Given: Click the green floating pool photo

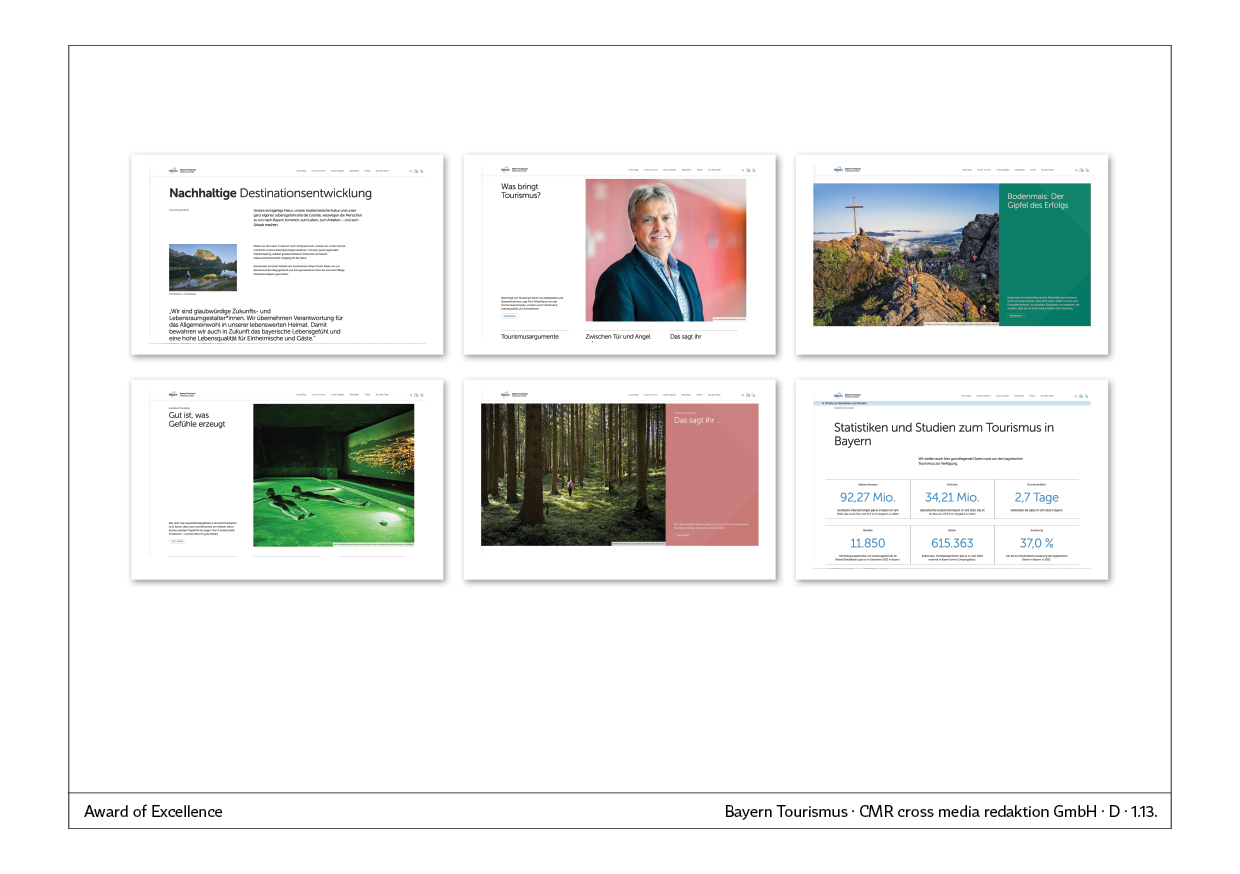Looking at the screenshot, I should [x=333, y=475].
